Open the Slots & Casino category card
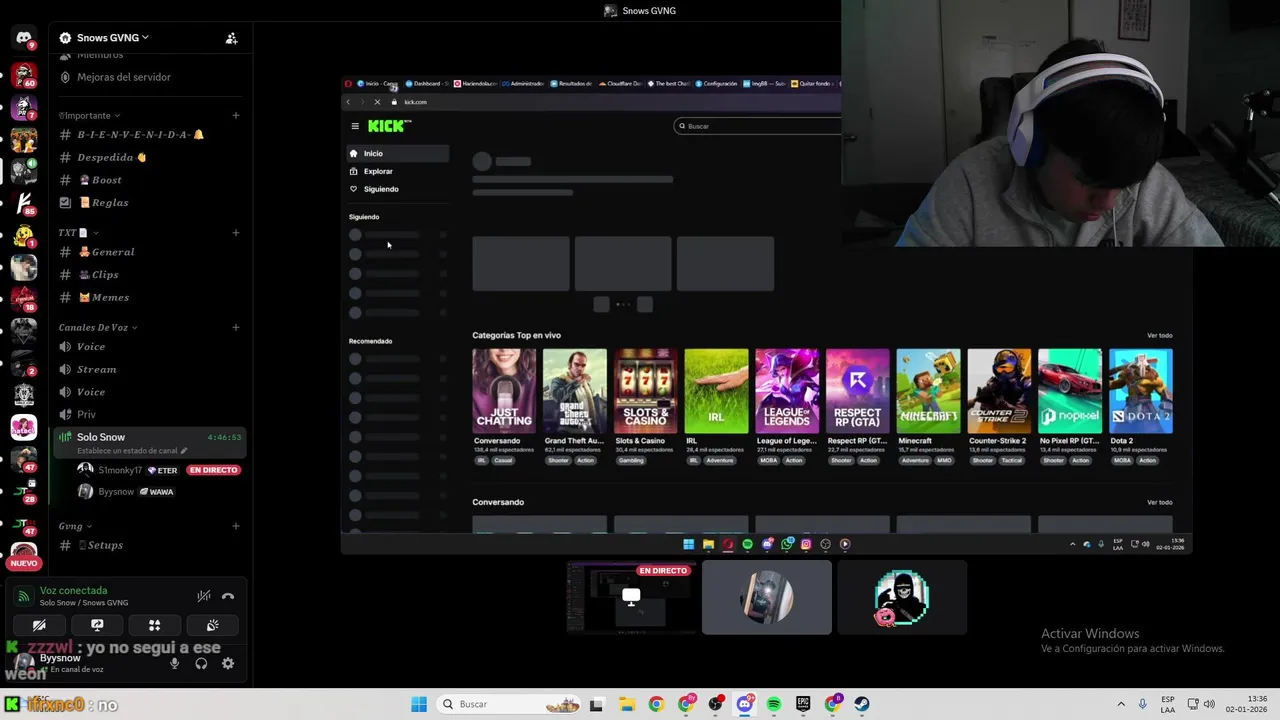The image size is (1280, 720). [x=645, y=391]
